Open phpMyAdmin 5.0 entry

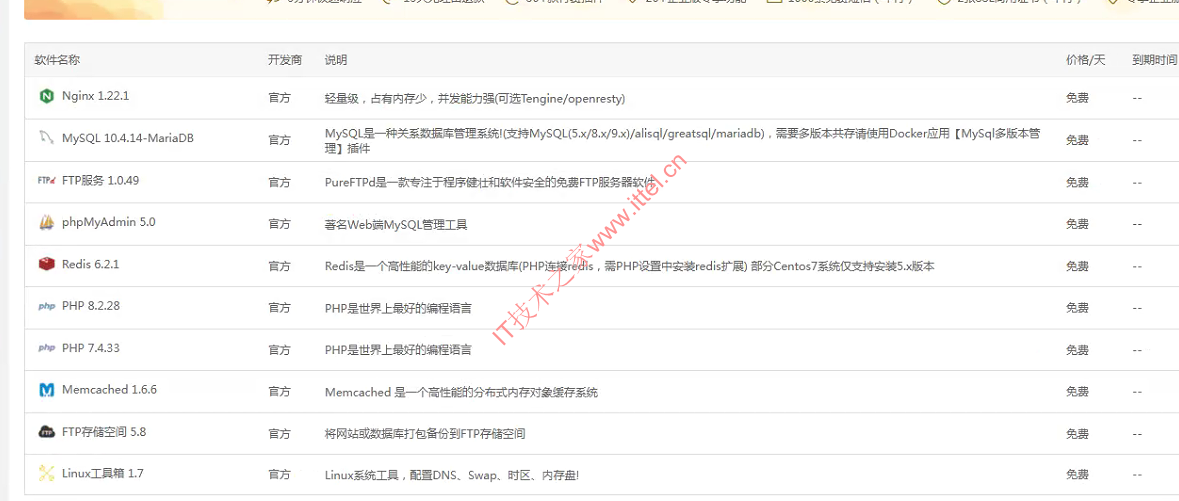pos(109,223)
